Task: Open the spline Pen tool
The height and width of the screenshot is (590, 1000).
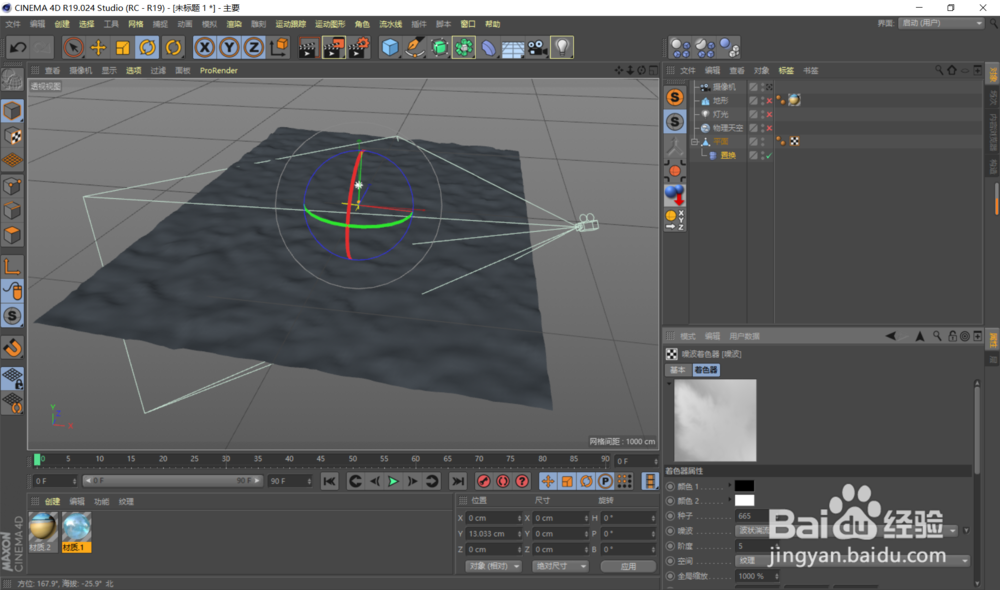Action: tap(415, 47)
